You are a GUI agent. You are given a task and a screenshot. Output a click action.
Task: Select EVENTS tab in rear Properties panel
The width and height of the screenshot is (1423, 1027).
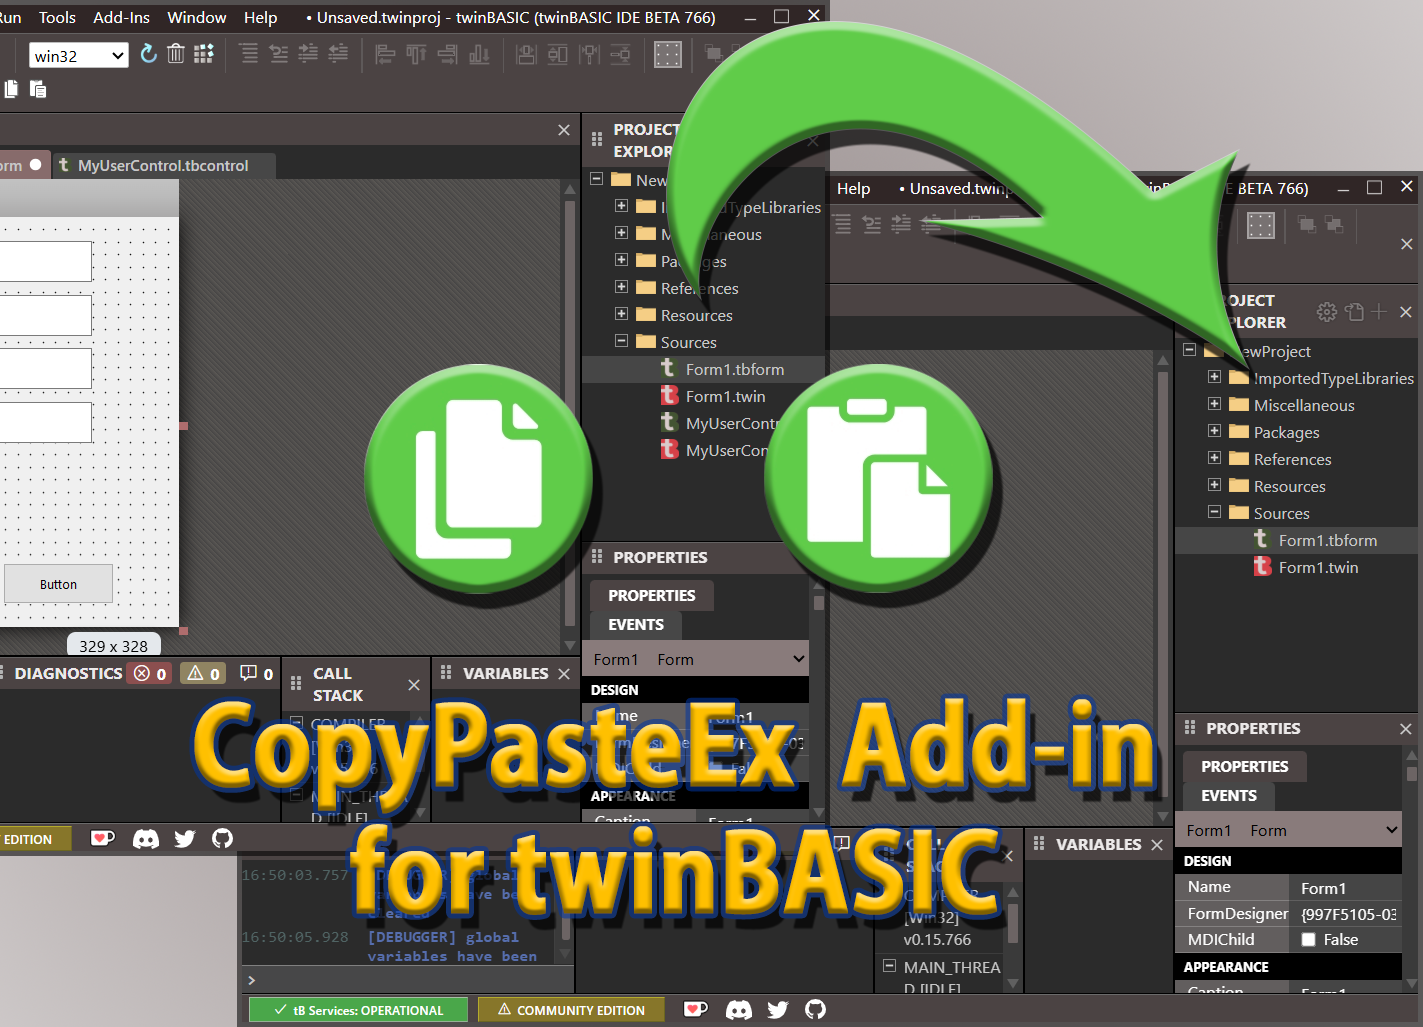coord(636,625)
